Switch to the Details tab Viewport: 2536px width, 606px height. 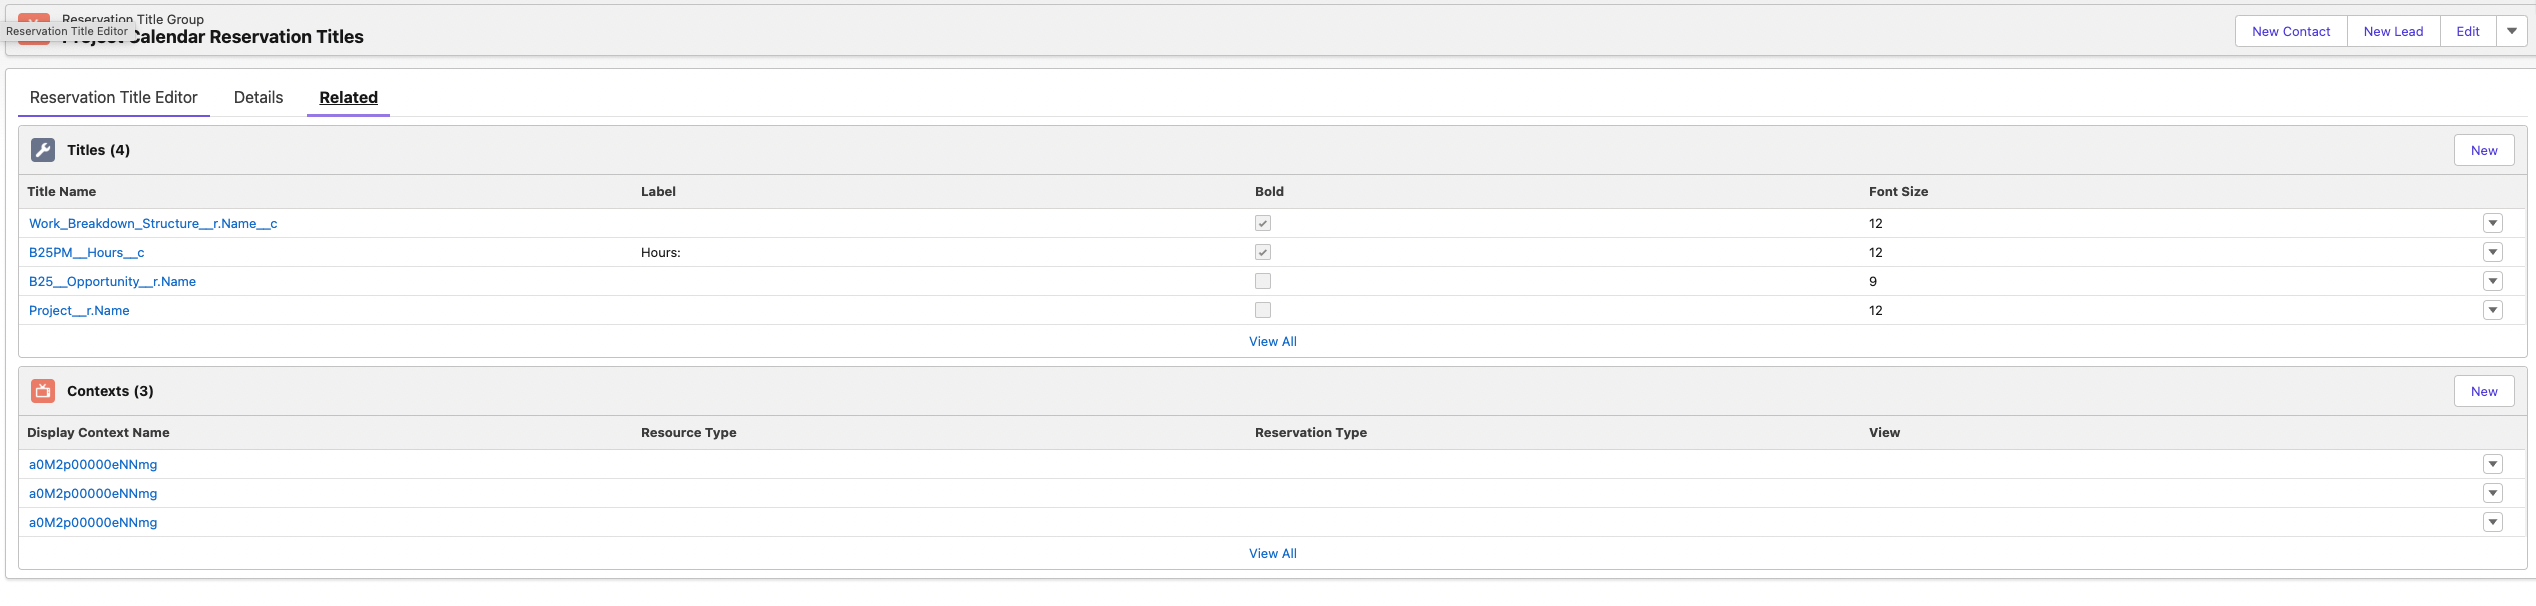258,97
